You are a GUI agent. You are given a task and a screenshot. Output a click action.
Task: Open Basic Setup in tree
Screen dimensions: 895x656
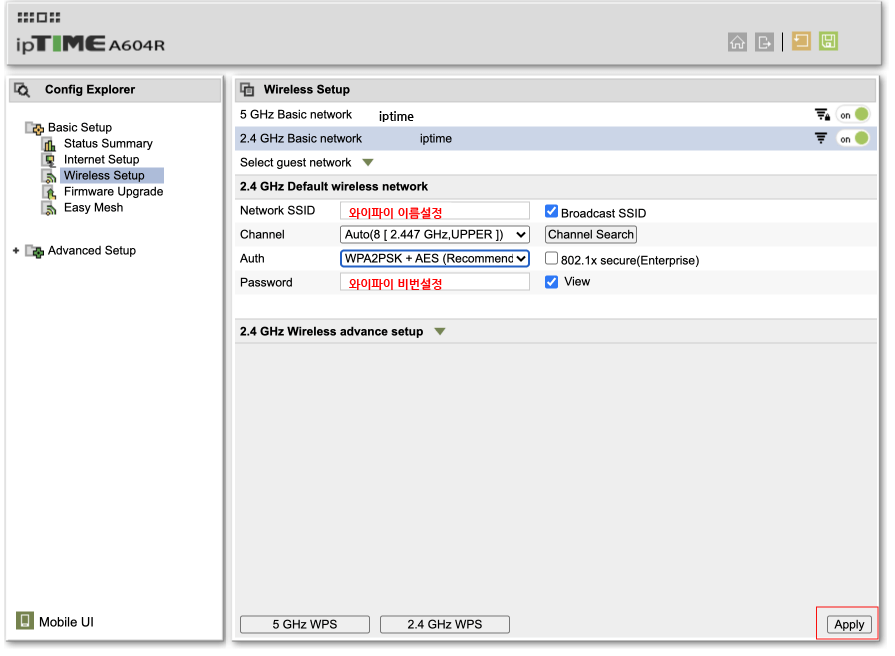[80, 128]
